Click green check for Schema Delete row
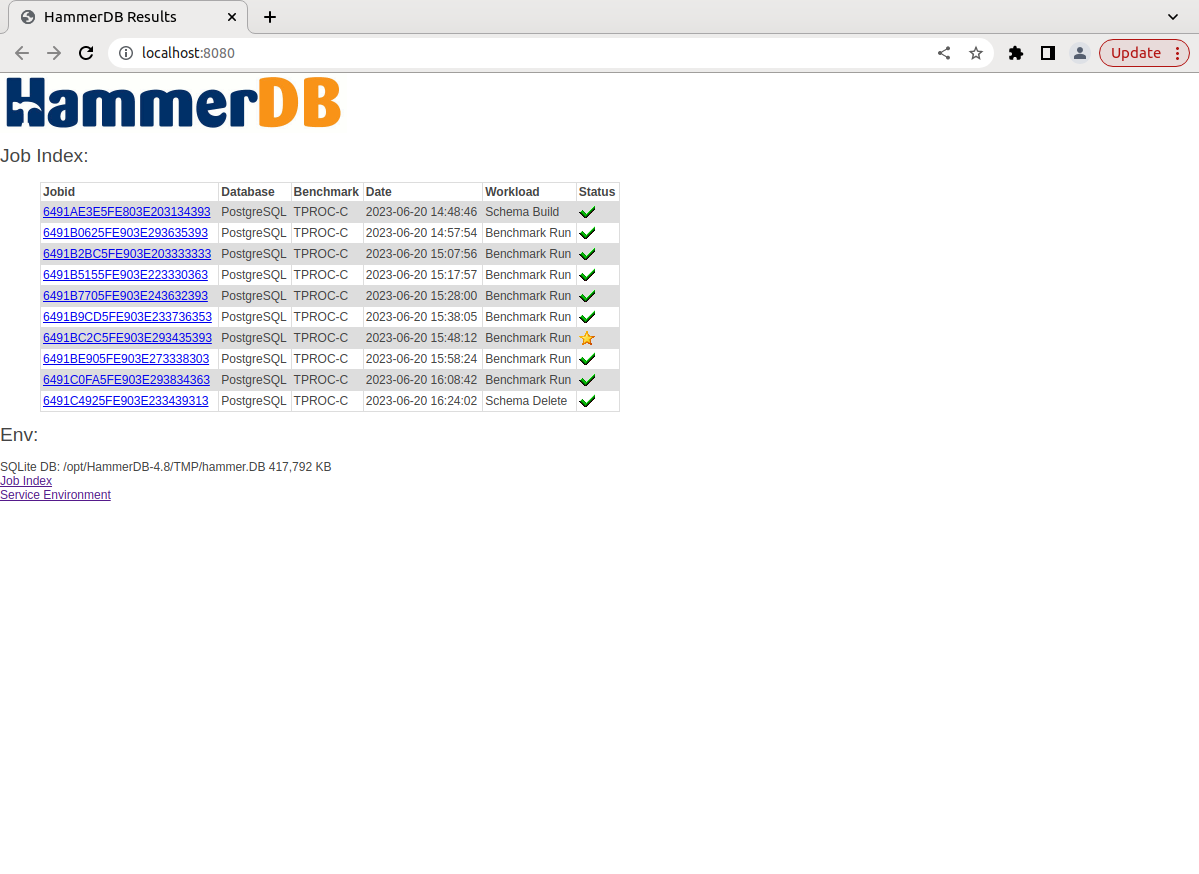 pos(587,401)
